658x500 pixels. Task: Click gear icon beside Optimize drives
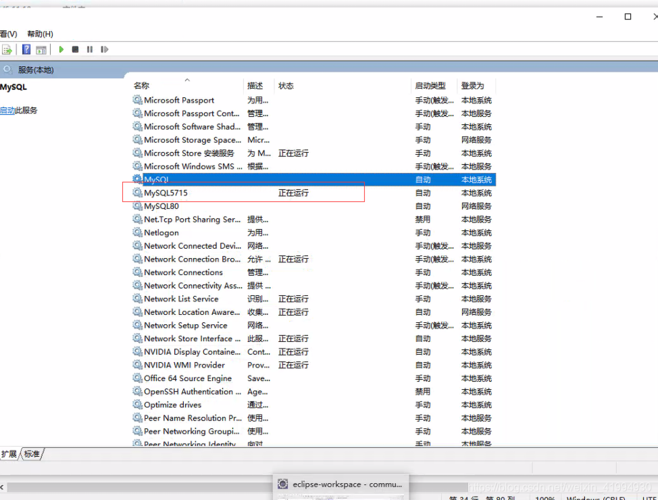click(x=137, y=405)
